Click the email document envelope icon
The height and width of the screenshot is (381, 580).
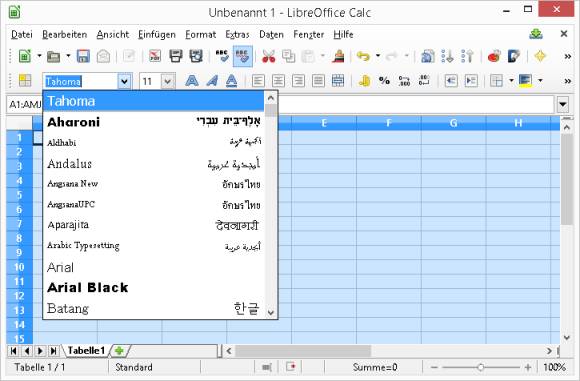pyautogui.click(x=103, y=56)
